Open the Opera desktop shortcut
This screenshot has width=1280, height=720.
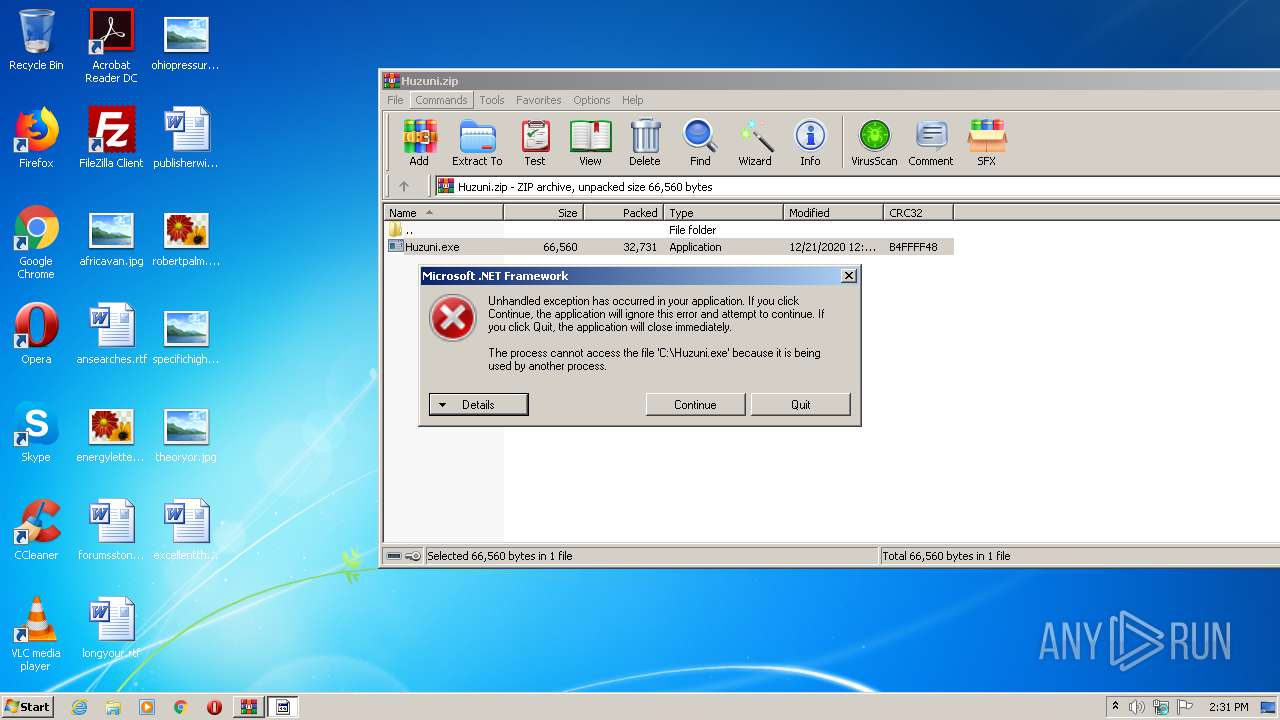[36, 334]
